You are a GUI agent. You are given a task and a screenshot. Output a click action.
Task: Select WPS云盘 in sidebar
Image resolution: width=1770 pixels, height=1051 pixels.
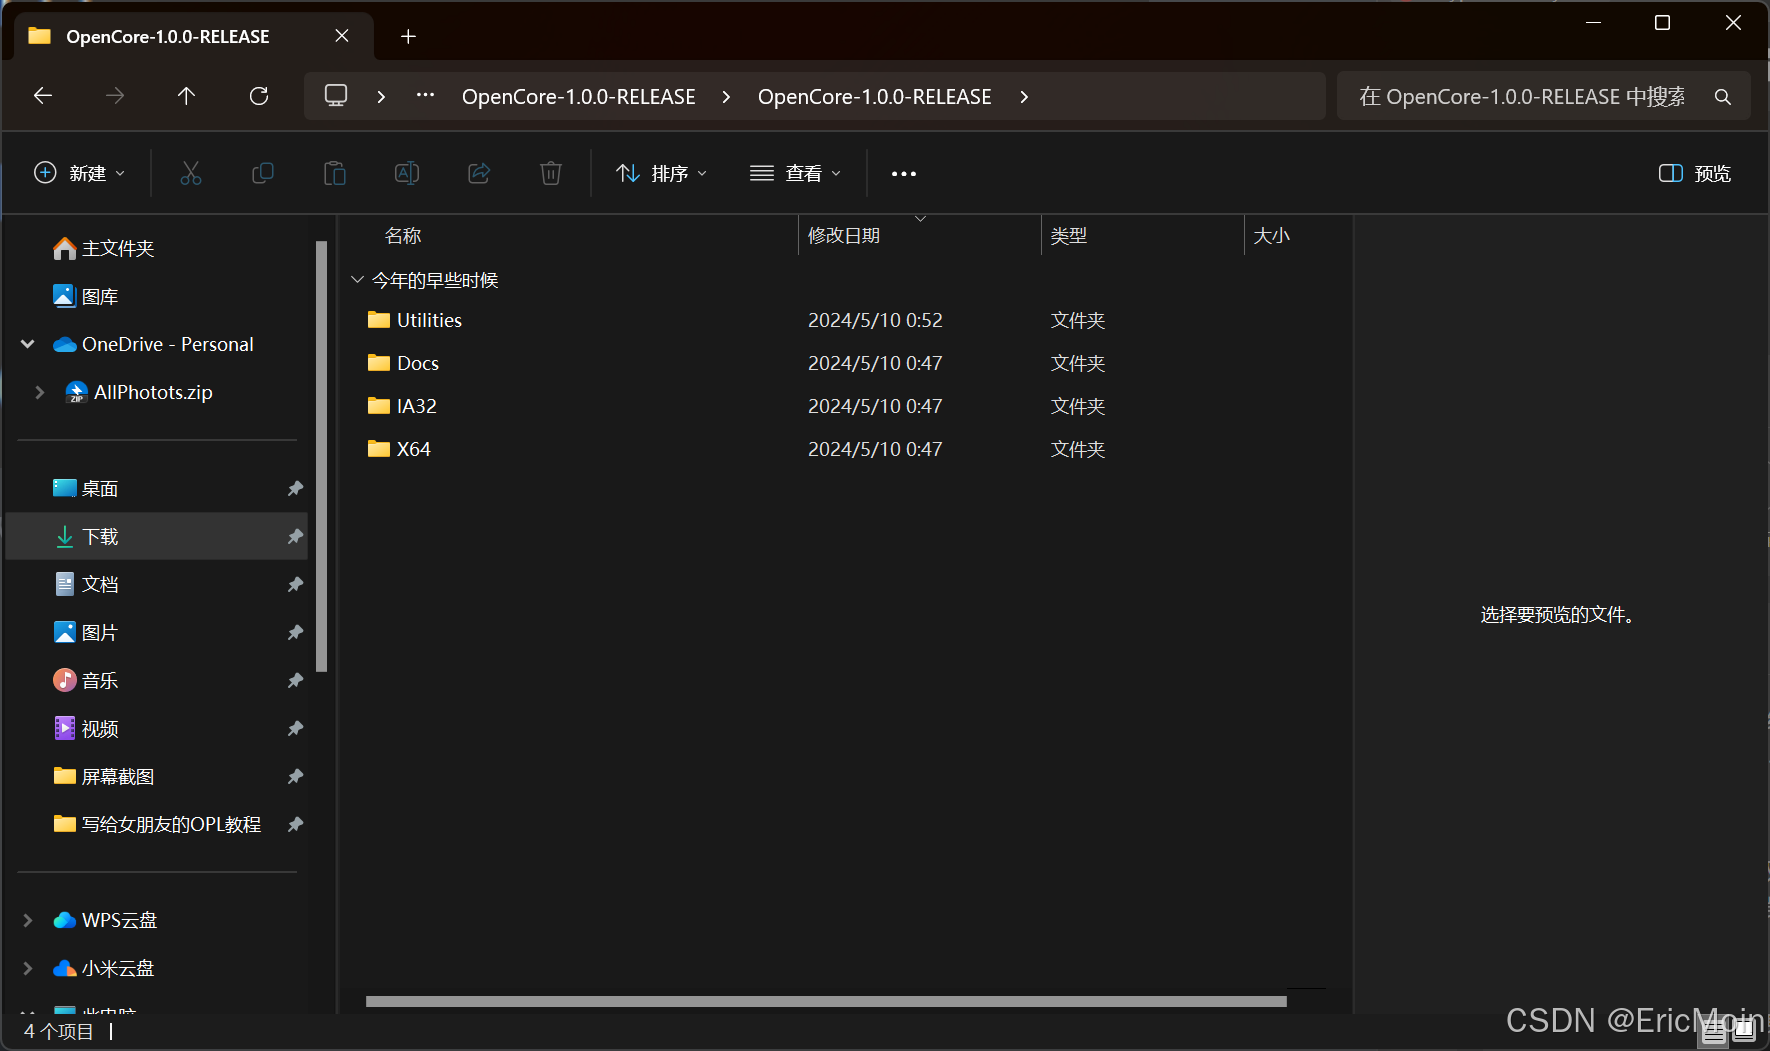tap(120, 920)
